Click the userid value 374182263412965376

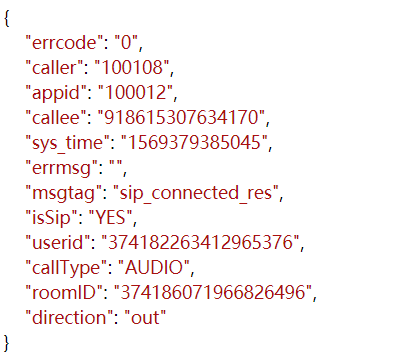[200, 243]
